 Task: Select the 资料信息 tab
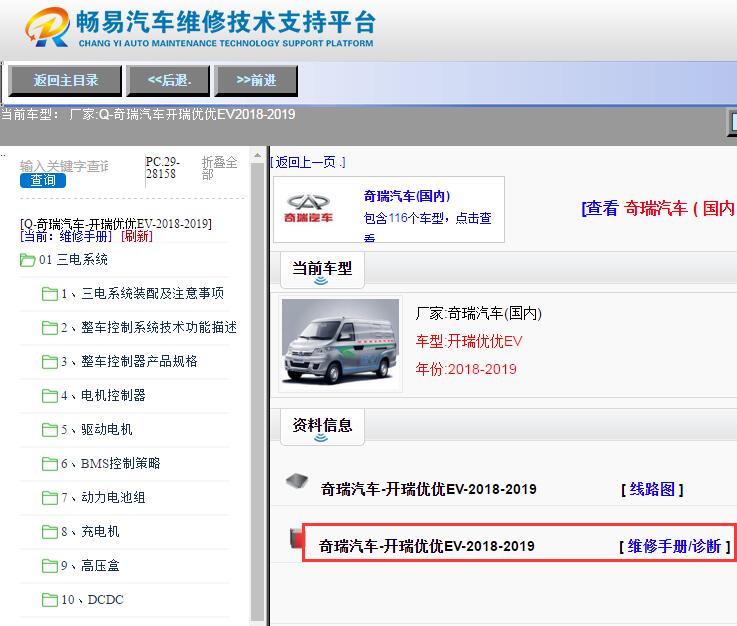click(322, 426)
